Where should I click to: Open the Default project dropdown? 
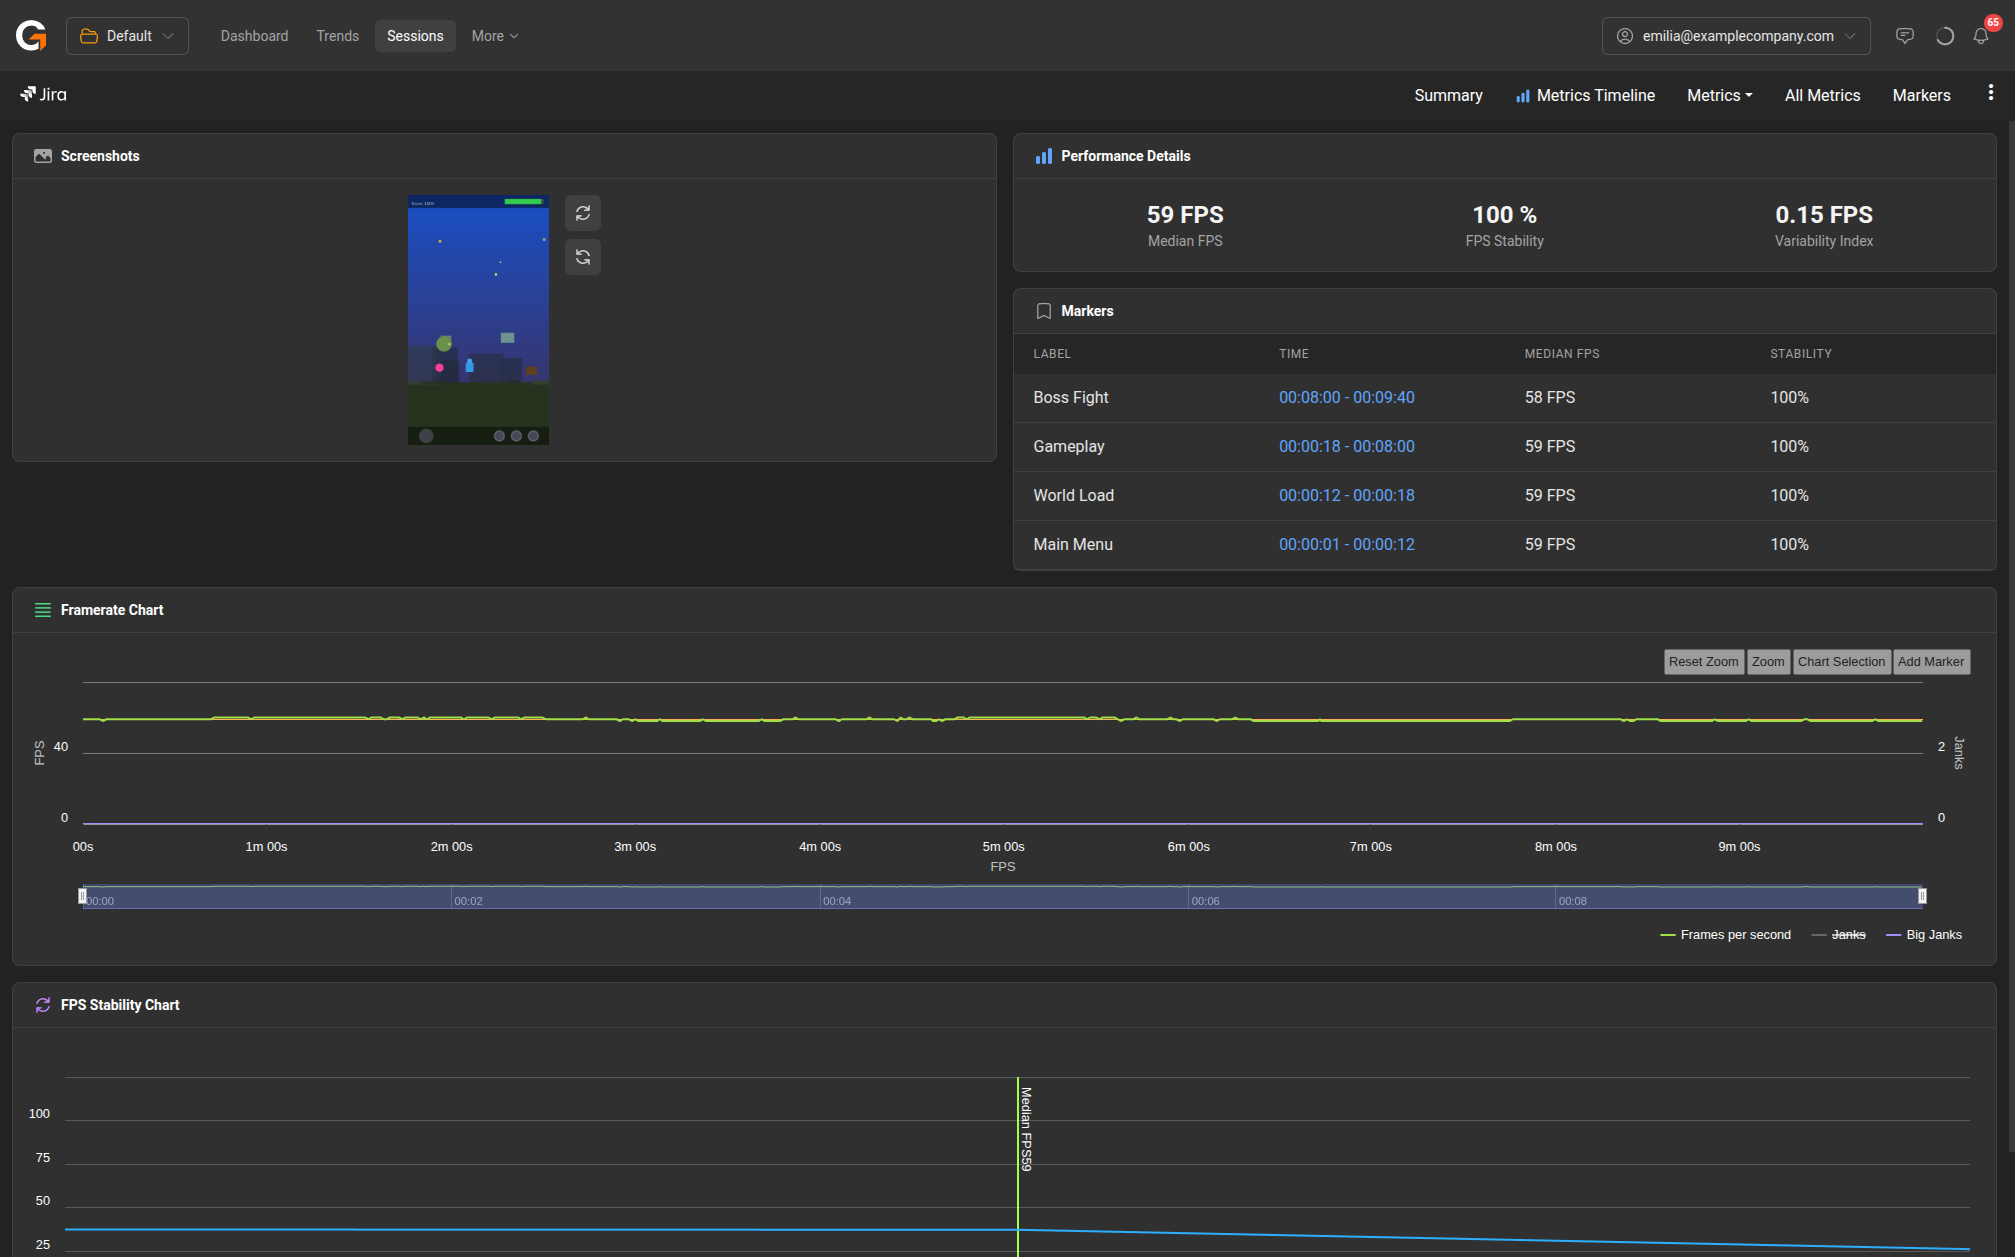pyautogui.click(x=127, y=36)
